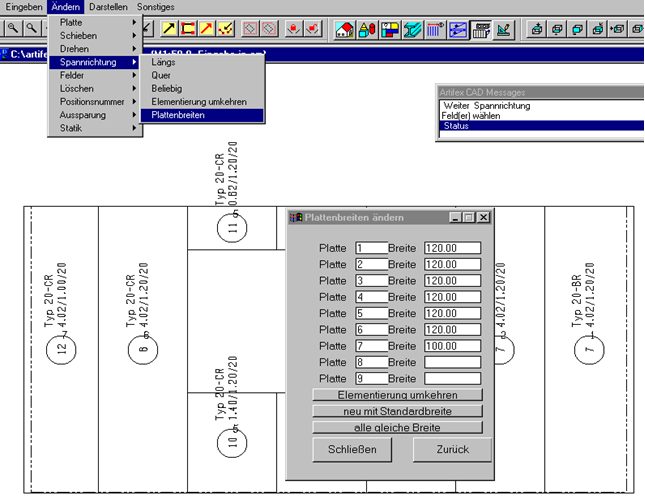Screen dimensions: 645x496
Task: Click the multicolored squares toolbar icon
Action: tap(389, 29)
